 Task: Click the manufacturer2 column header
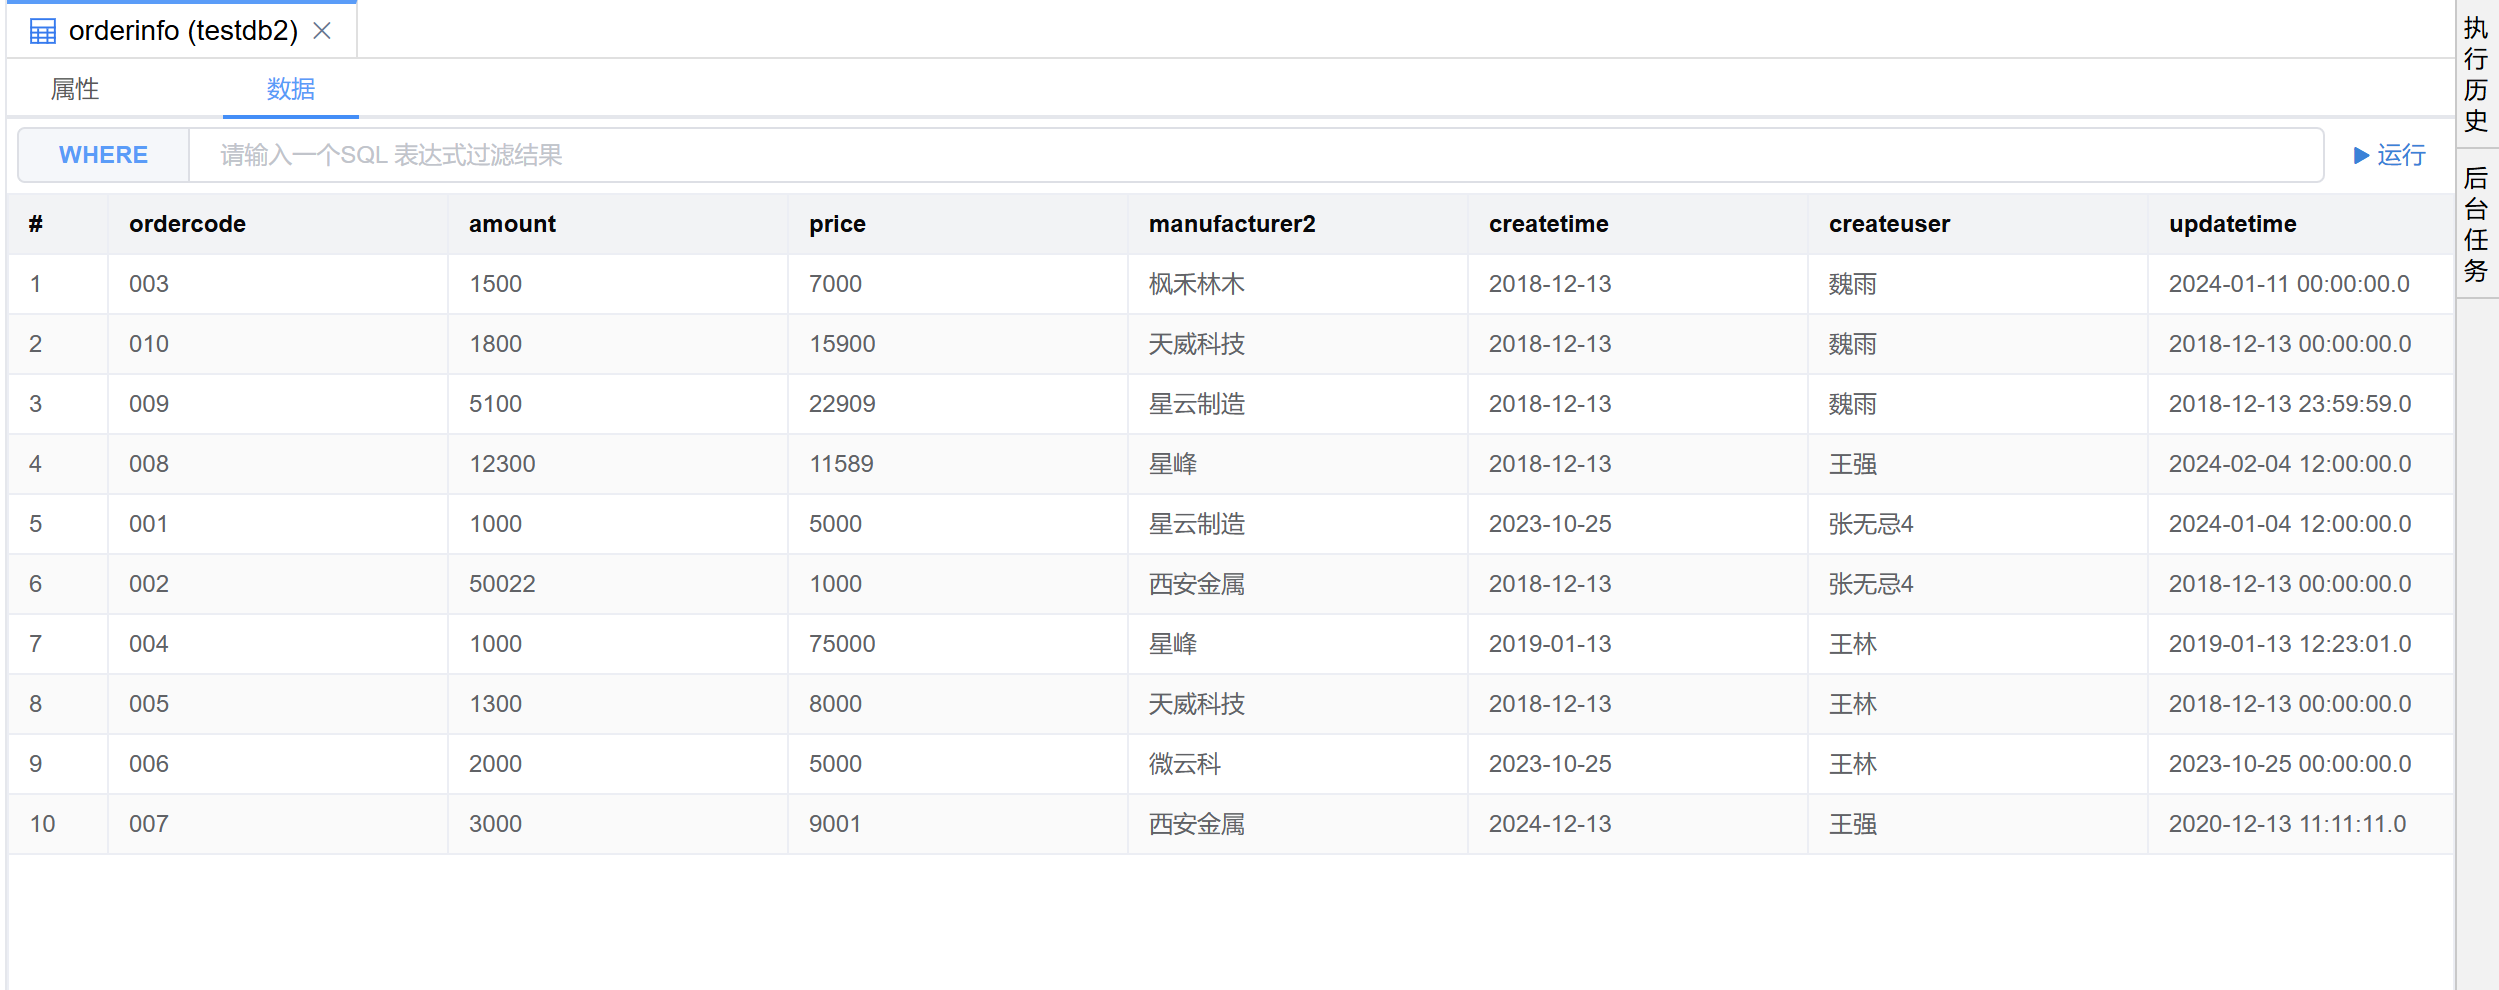[x=1232, y=224]
